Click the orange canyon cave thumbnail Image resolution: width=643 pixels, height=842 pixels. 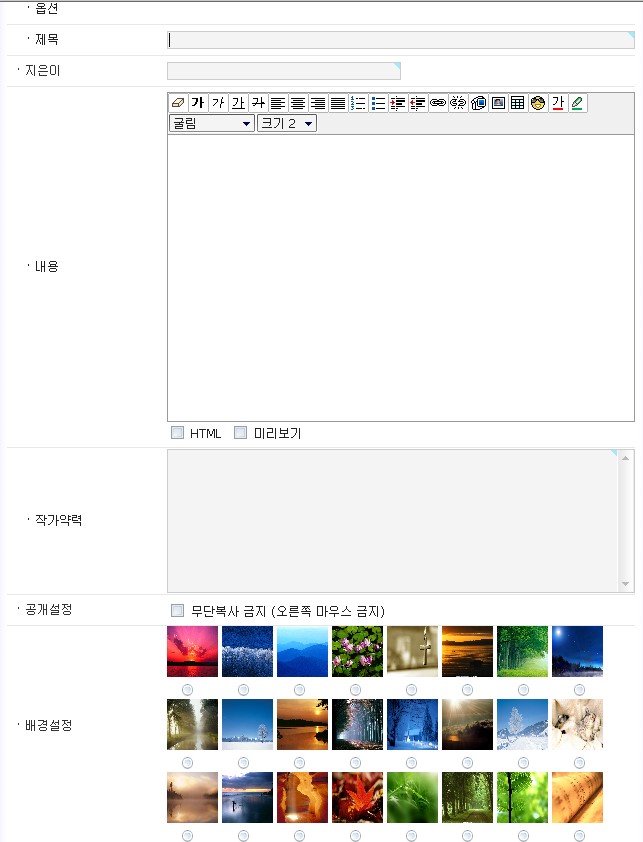[302, 797]
